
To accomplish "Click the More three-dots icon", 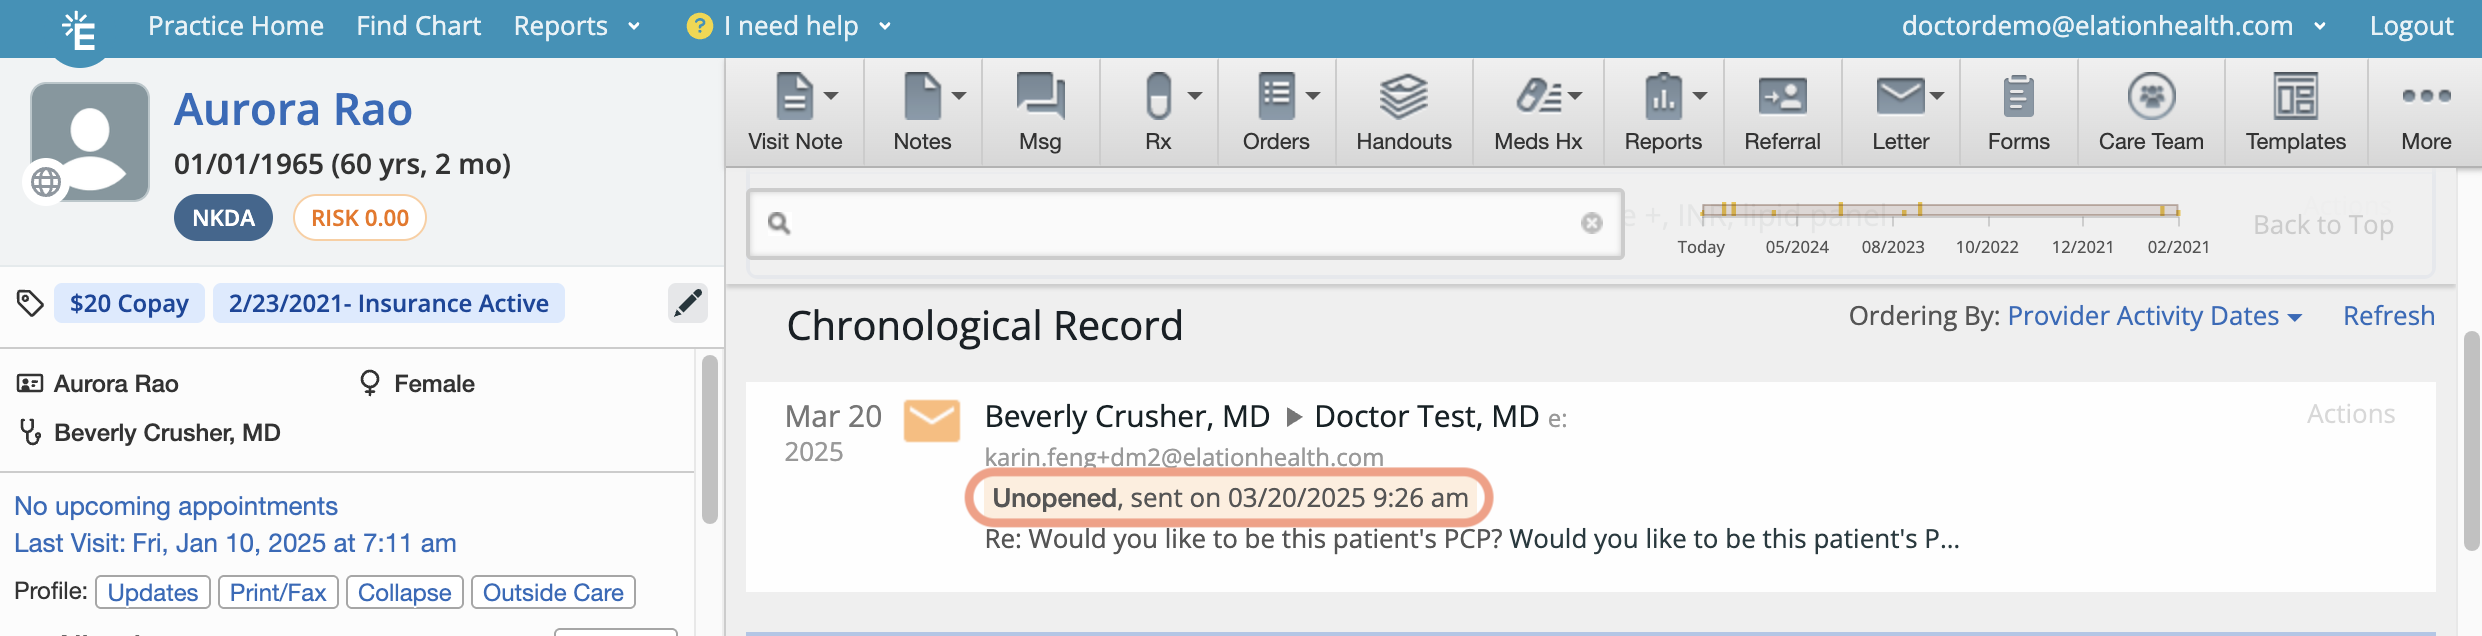I will point(2426,96).
